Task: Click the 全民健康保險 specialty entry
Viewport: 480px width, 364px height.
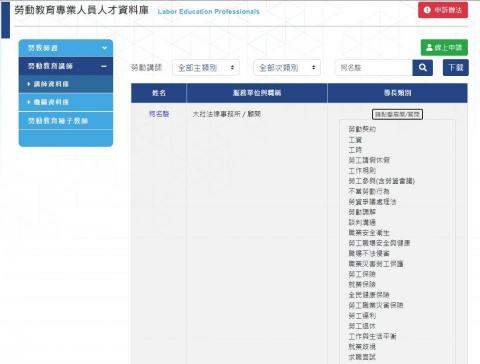Action: 369,295
